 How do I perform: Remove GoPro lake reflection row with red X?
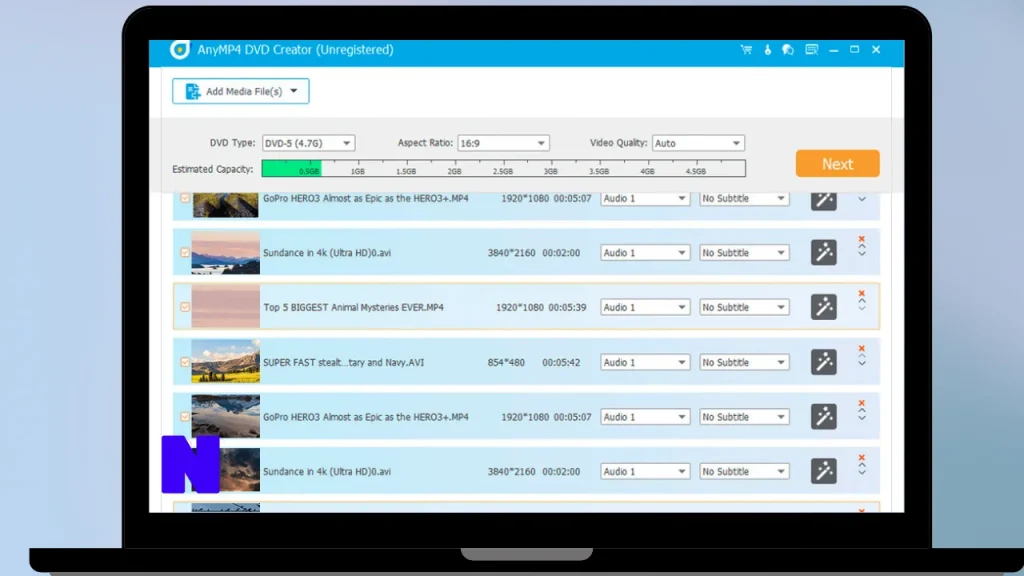click(x=861, y=403)
